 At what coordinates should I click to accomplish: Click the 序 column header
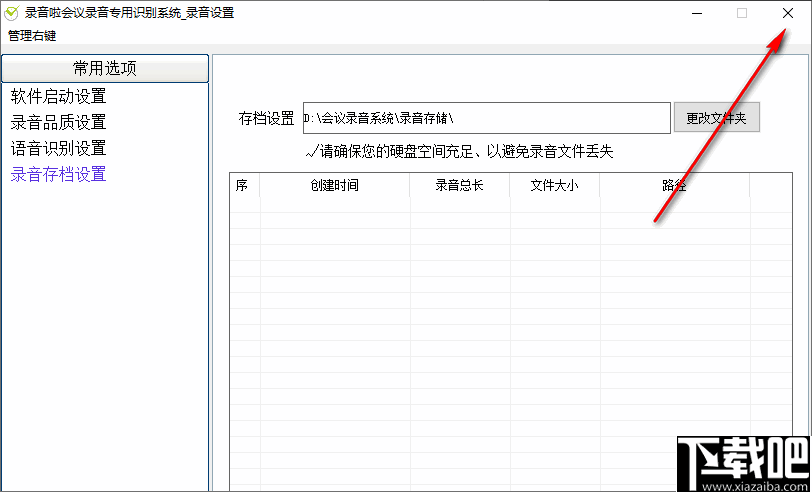[x=242, y=185]
